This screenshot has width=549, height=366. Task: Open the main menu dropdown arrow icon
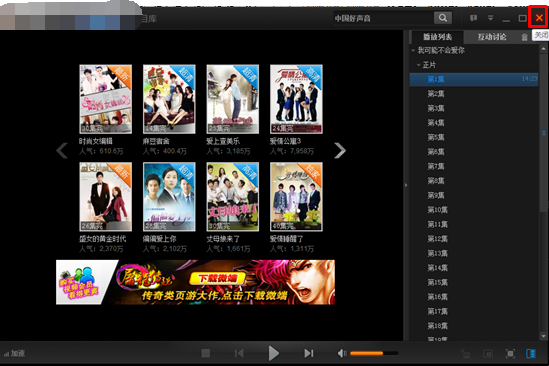(x=491, y=18)
